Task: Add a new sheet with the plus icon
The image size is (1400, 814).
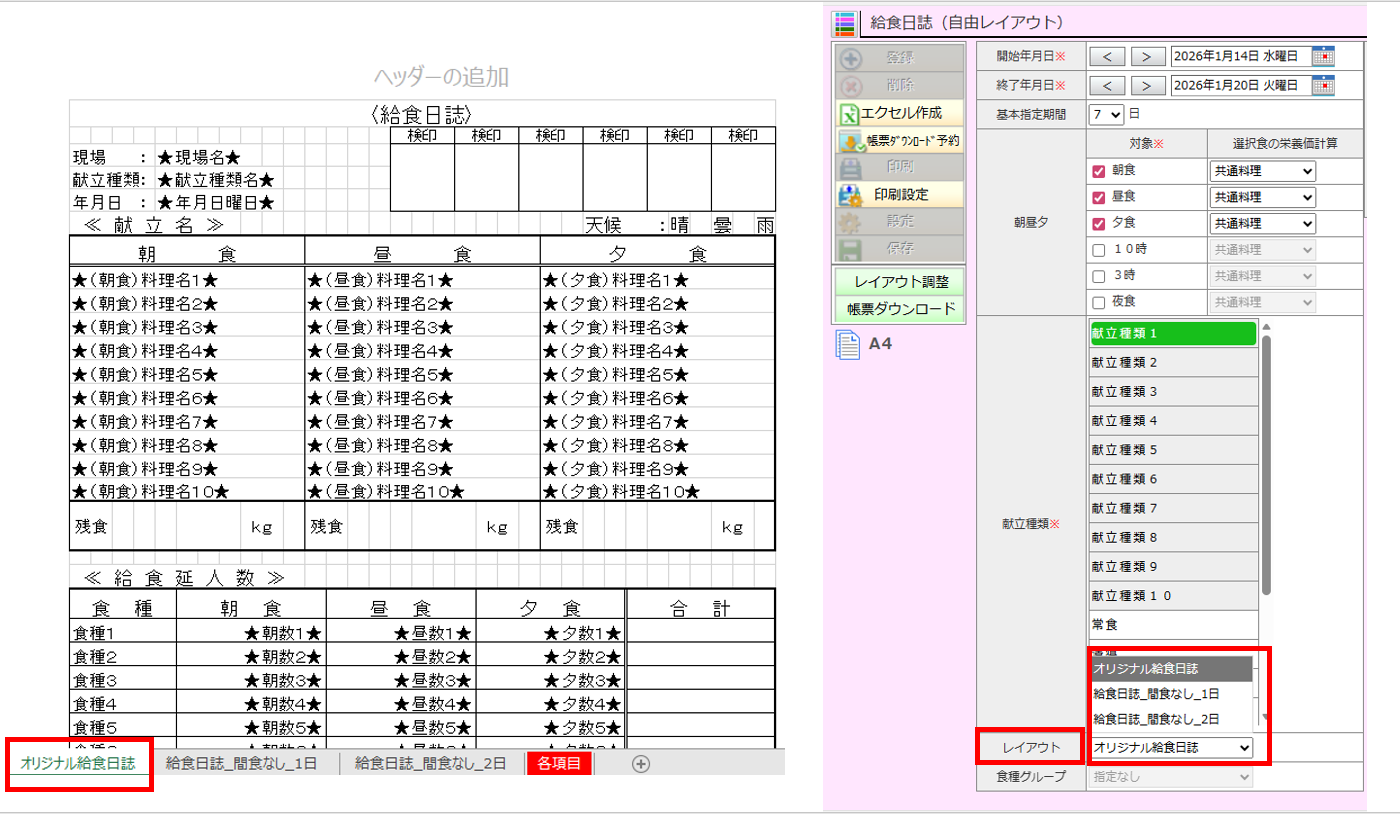Action: pyautogui.click(x=641, y=764)
